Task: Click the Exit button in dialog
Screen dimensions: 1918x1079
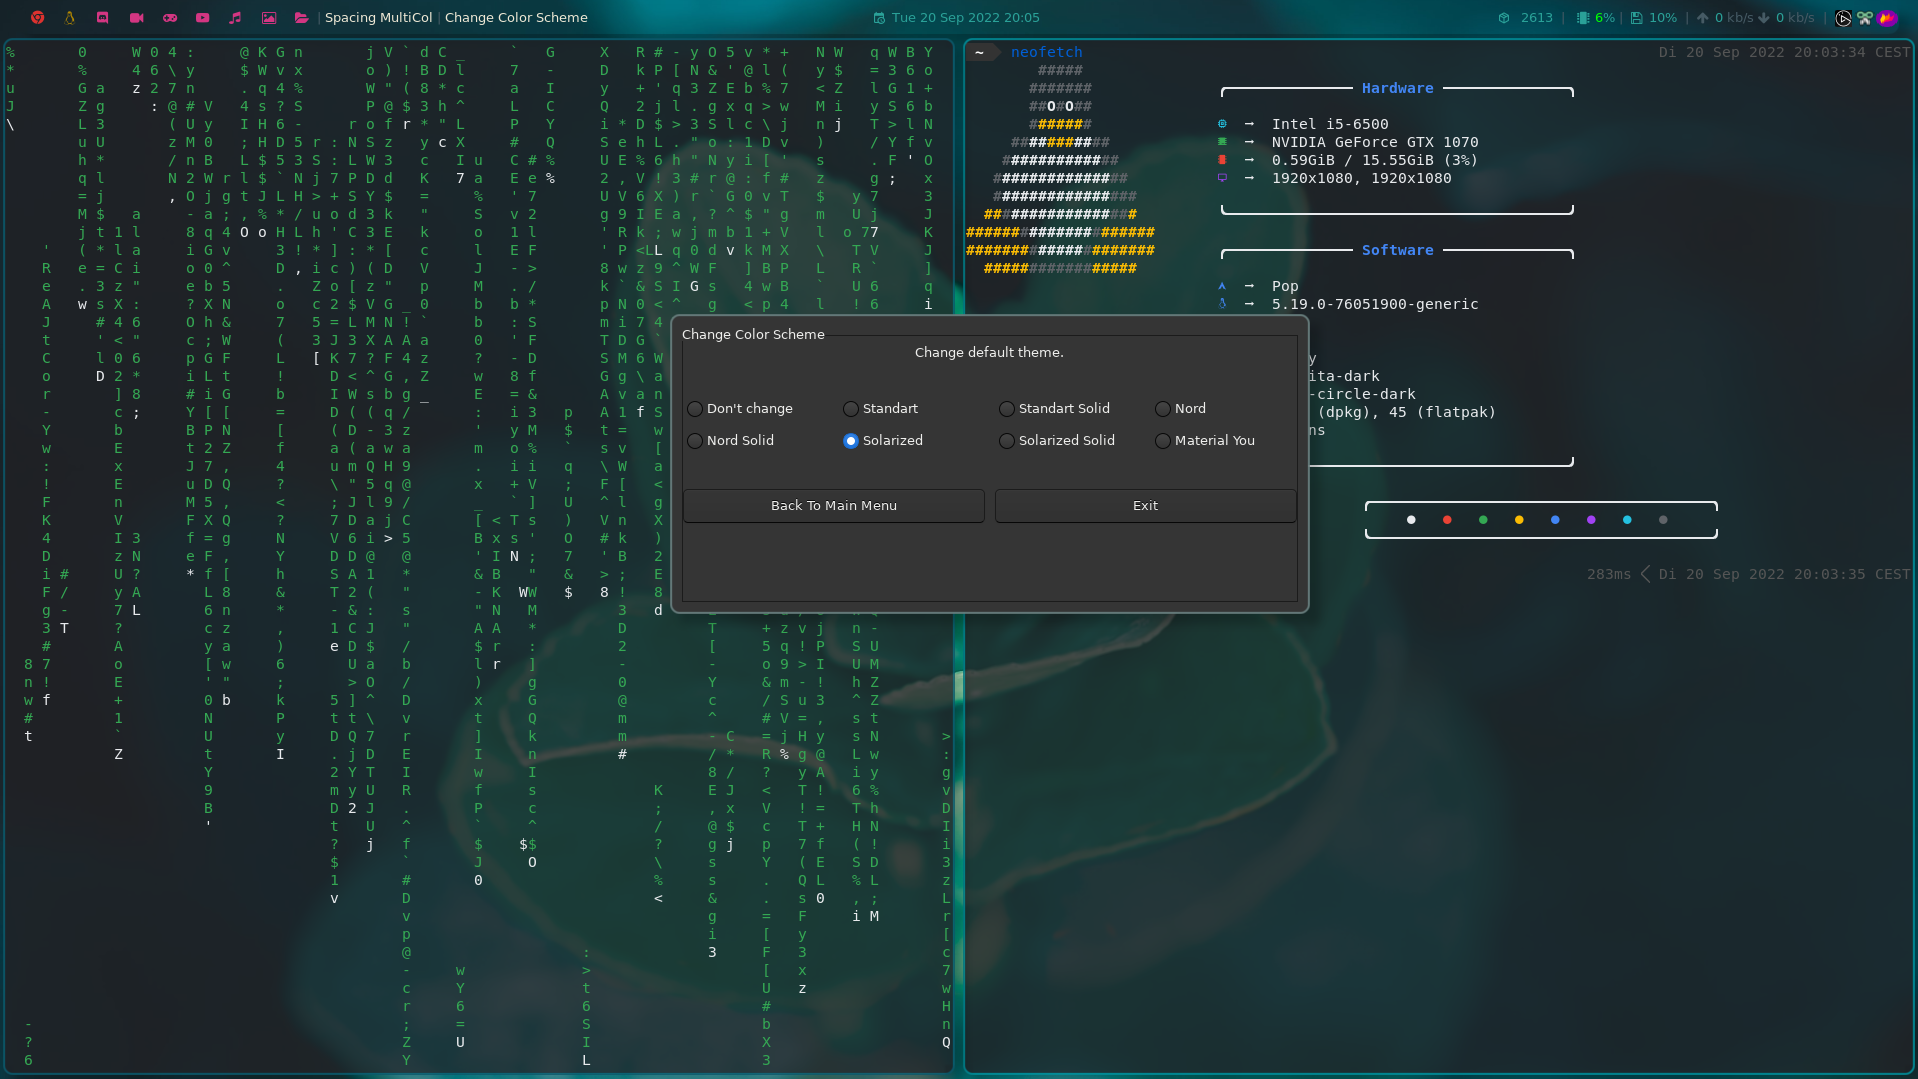Action: 1146,506
